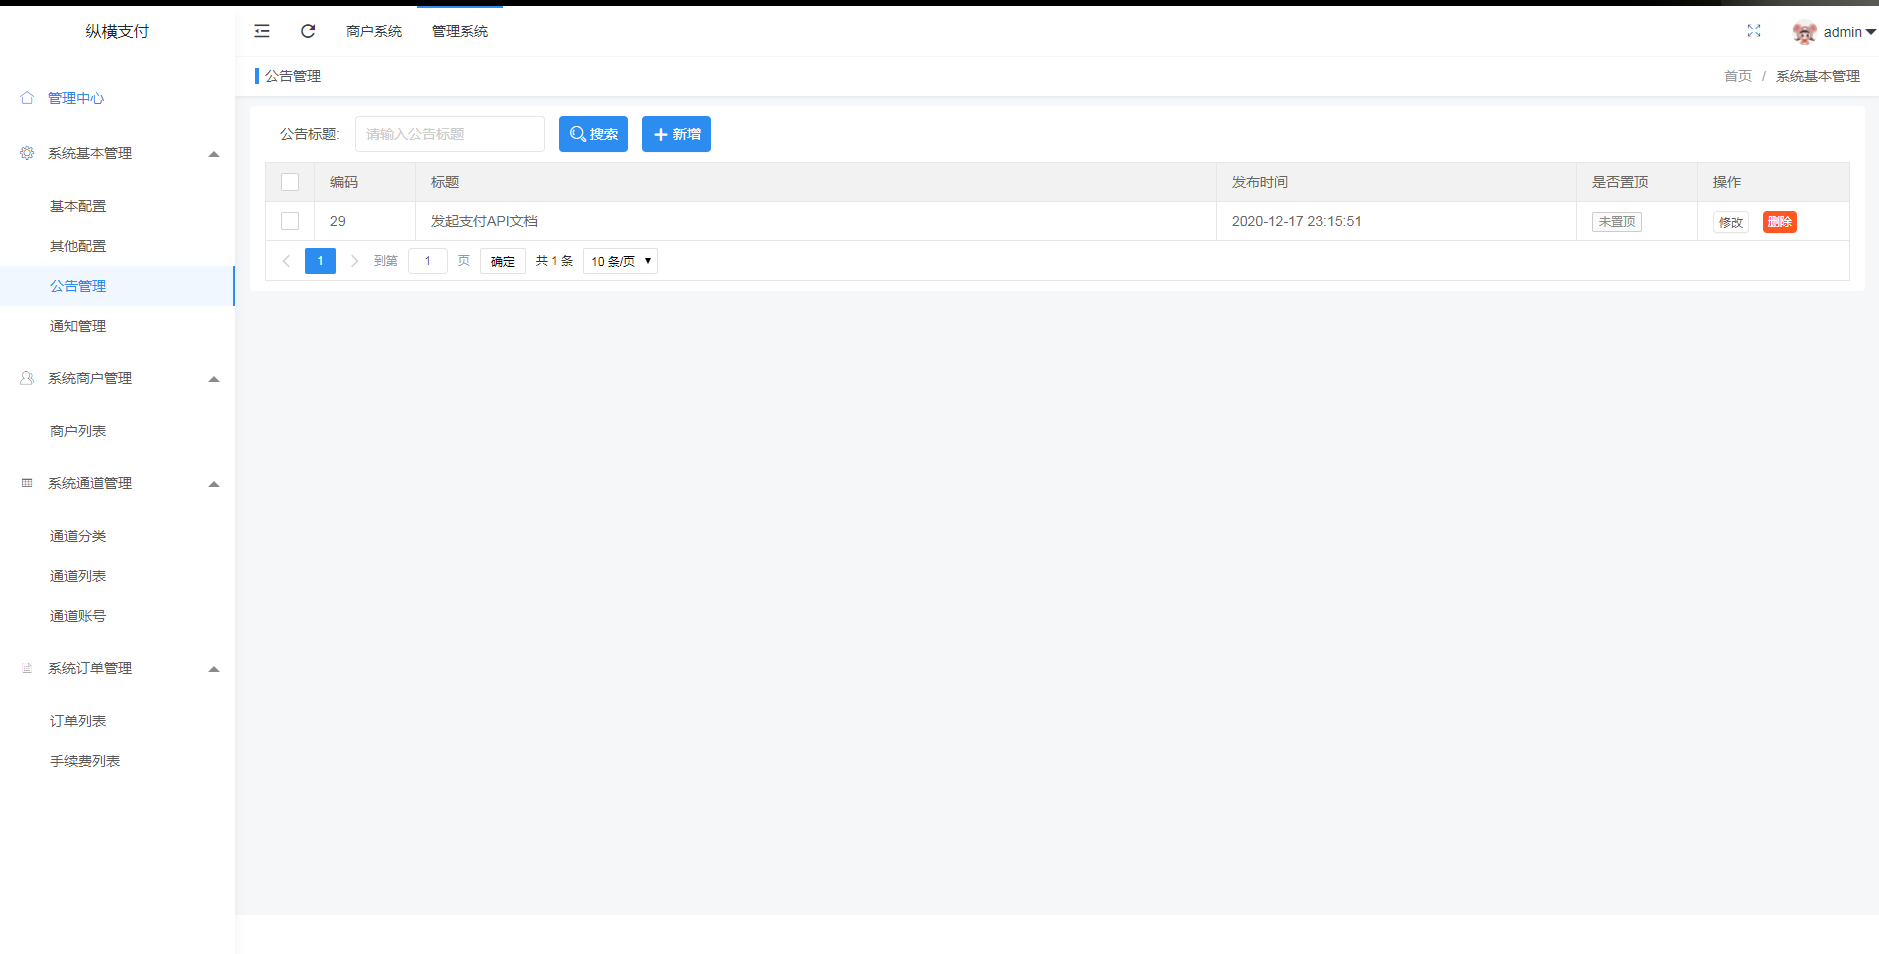Click the 新增 button to add announcement
1879x954 pixels.
click(676, 134)
